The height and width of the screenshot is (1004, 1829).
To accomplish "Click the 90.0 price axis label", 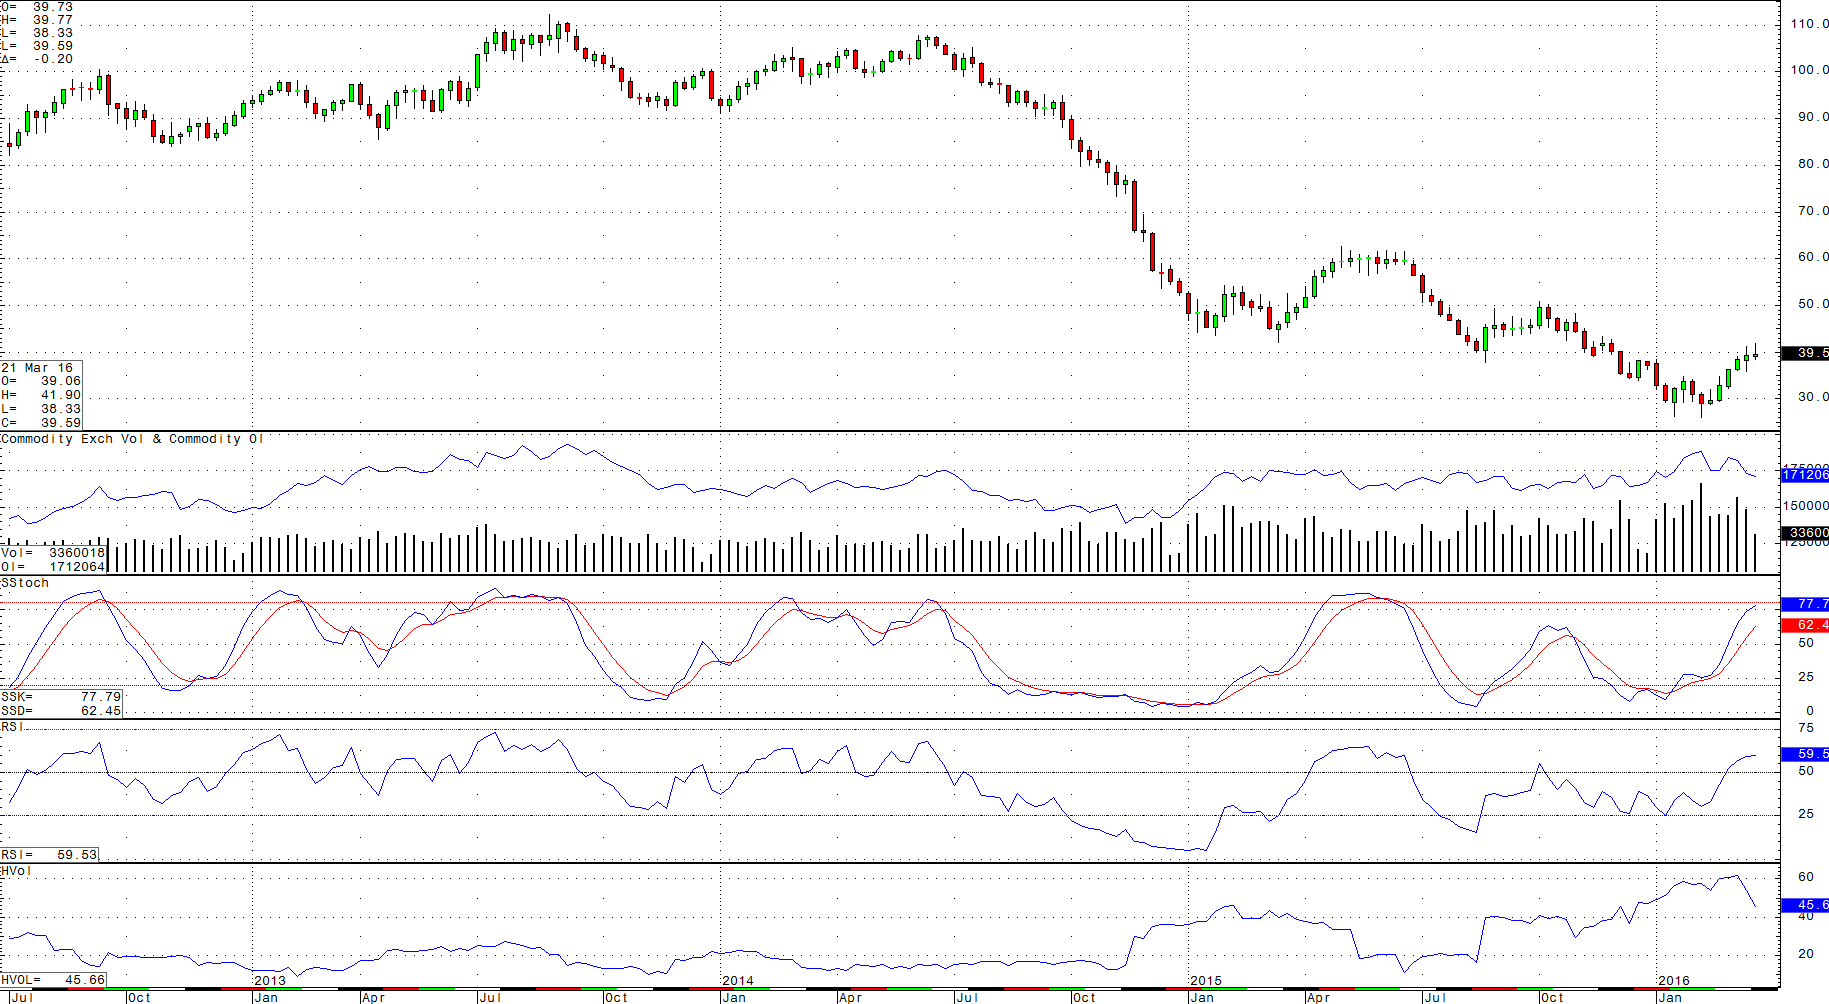I will coord(1813,117).
